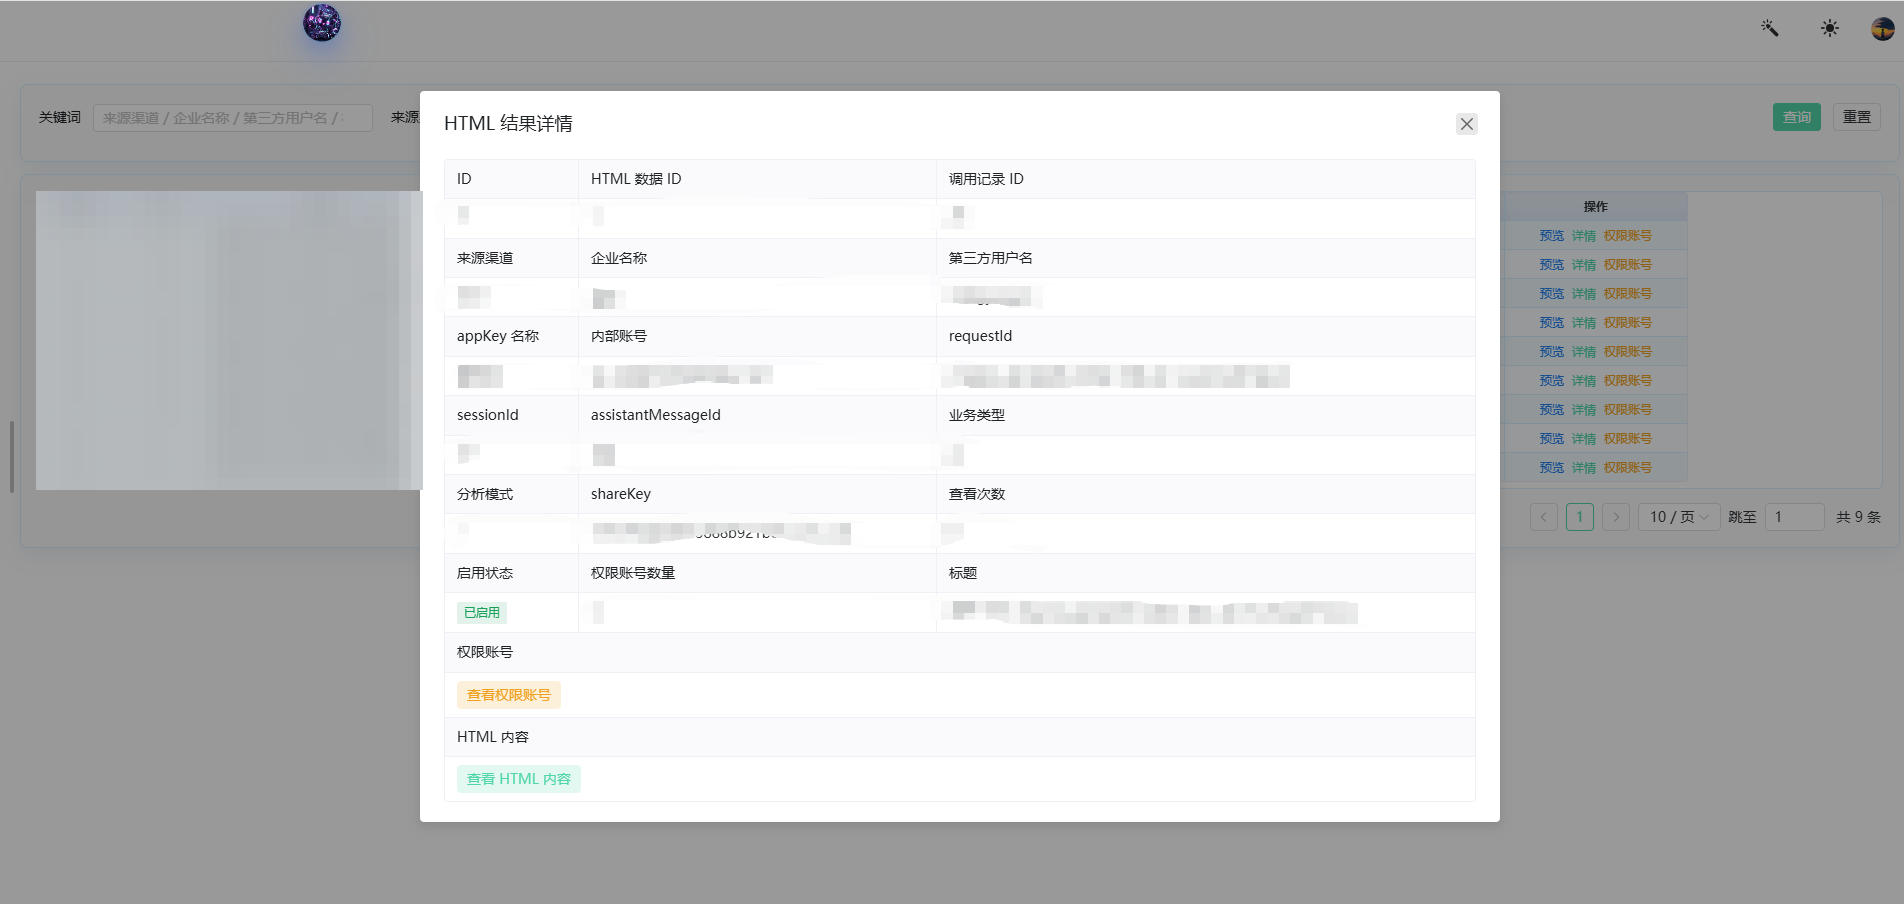Click the requestId label

pos(981,336)
